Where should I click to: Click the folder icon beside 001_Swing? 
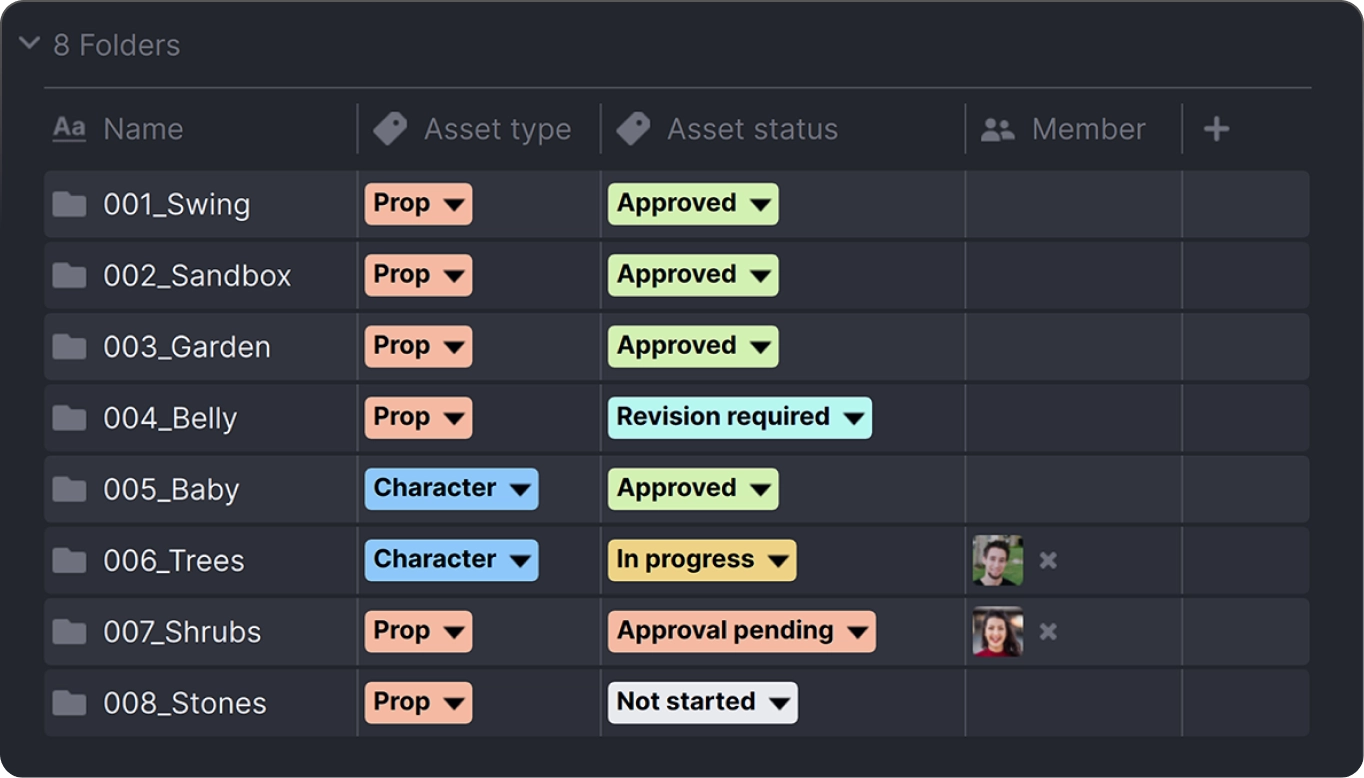(x=69, y=204)
